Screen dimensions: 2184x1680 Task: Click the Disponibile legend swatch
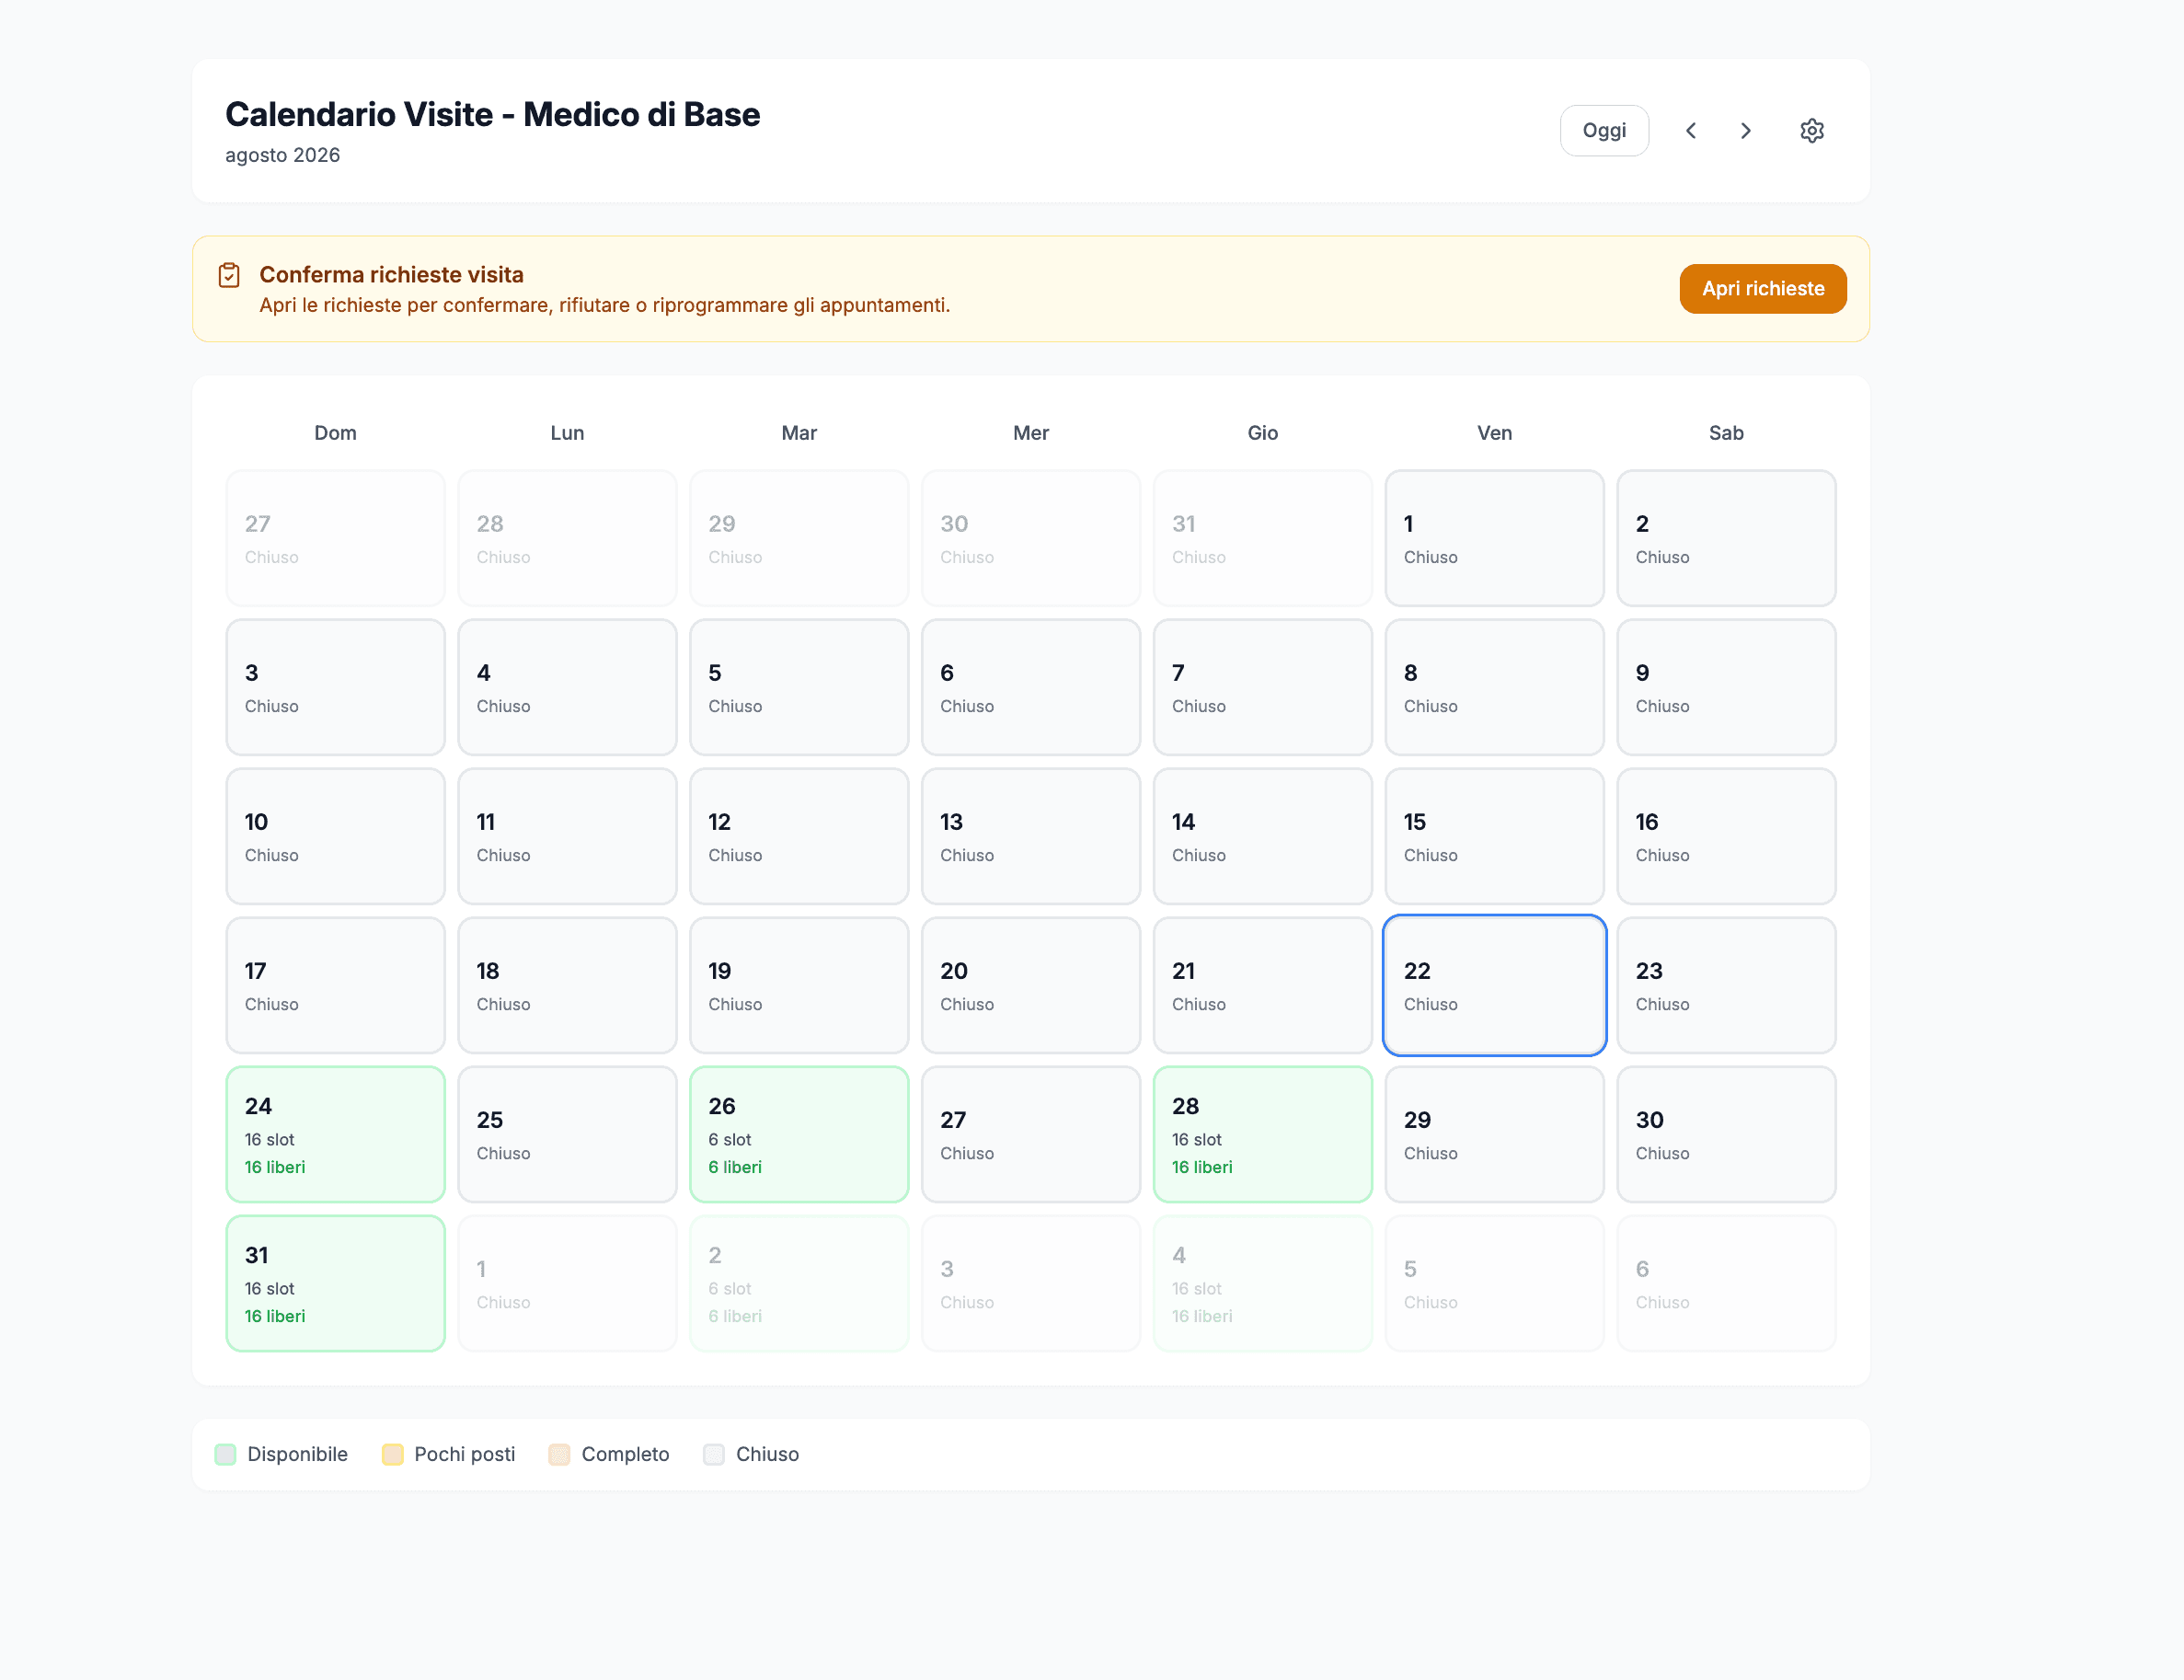[x=225, y=1454]
